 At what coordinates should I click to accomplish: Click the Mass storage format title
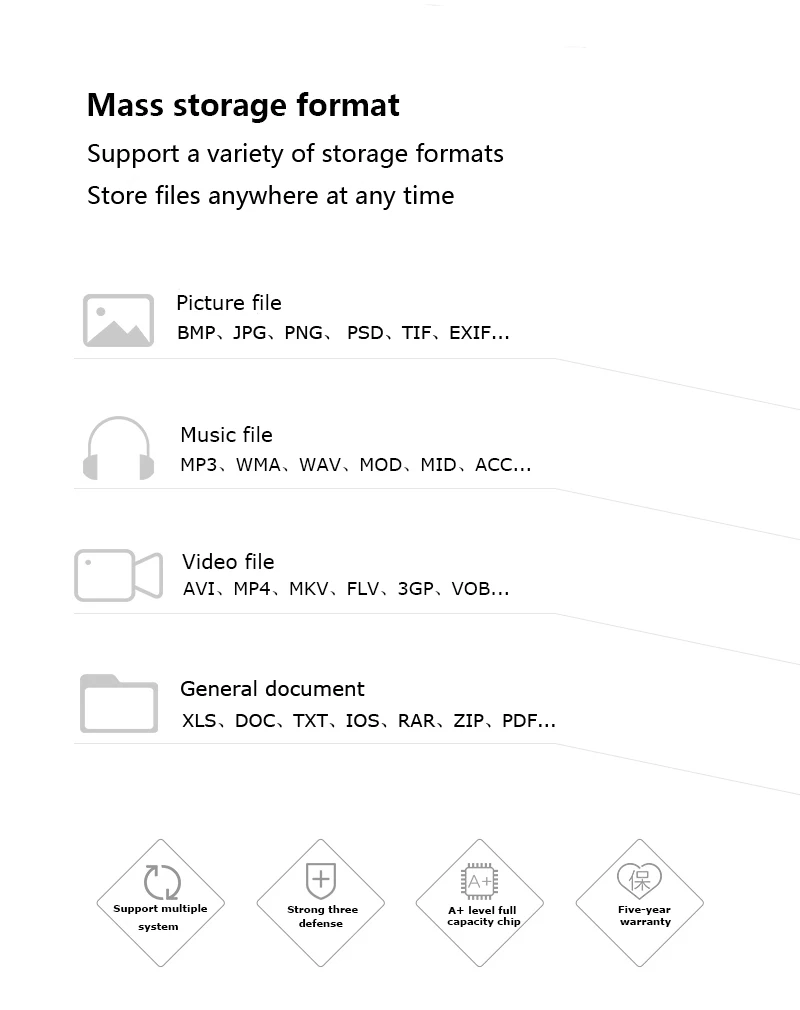coord(243,105)
